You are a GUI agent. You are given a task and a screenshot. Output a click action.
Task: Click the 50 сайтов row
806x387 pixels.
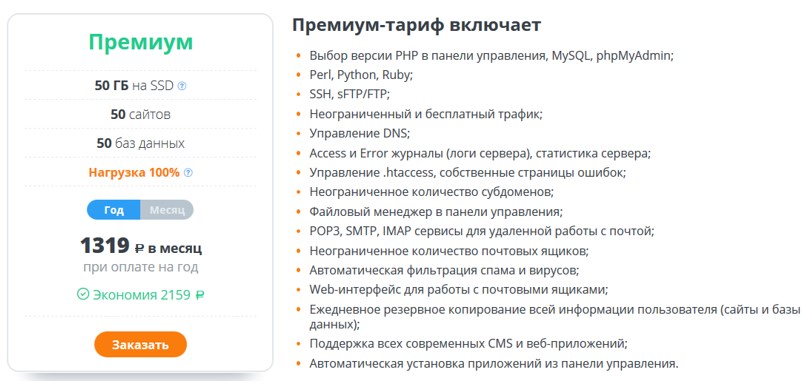click(x=140, y=114)
